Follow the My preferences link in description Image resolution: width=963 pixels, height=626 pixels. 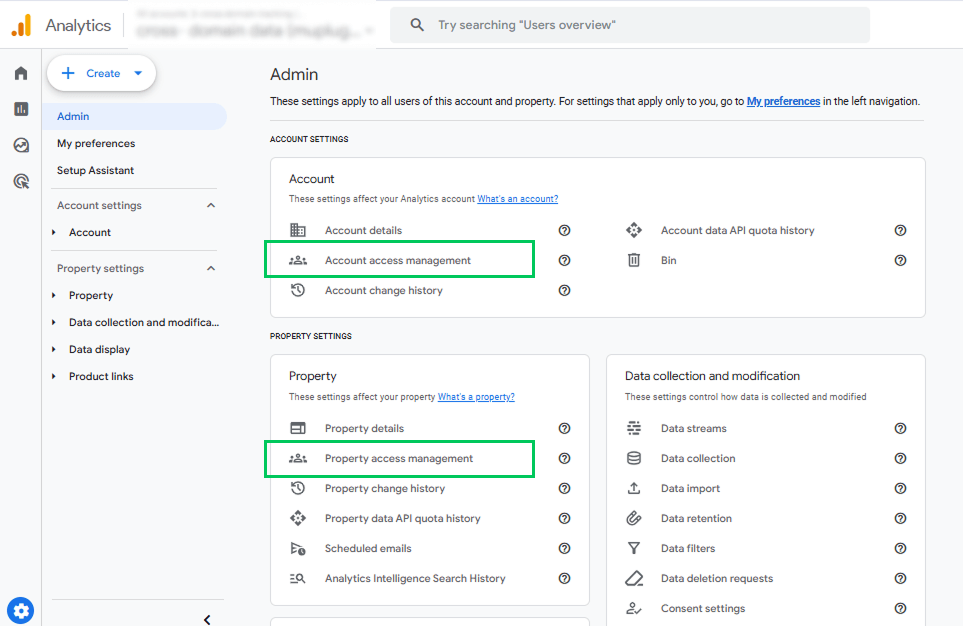click(x=783, y=101)
